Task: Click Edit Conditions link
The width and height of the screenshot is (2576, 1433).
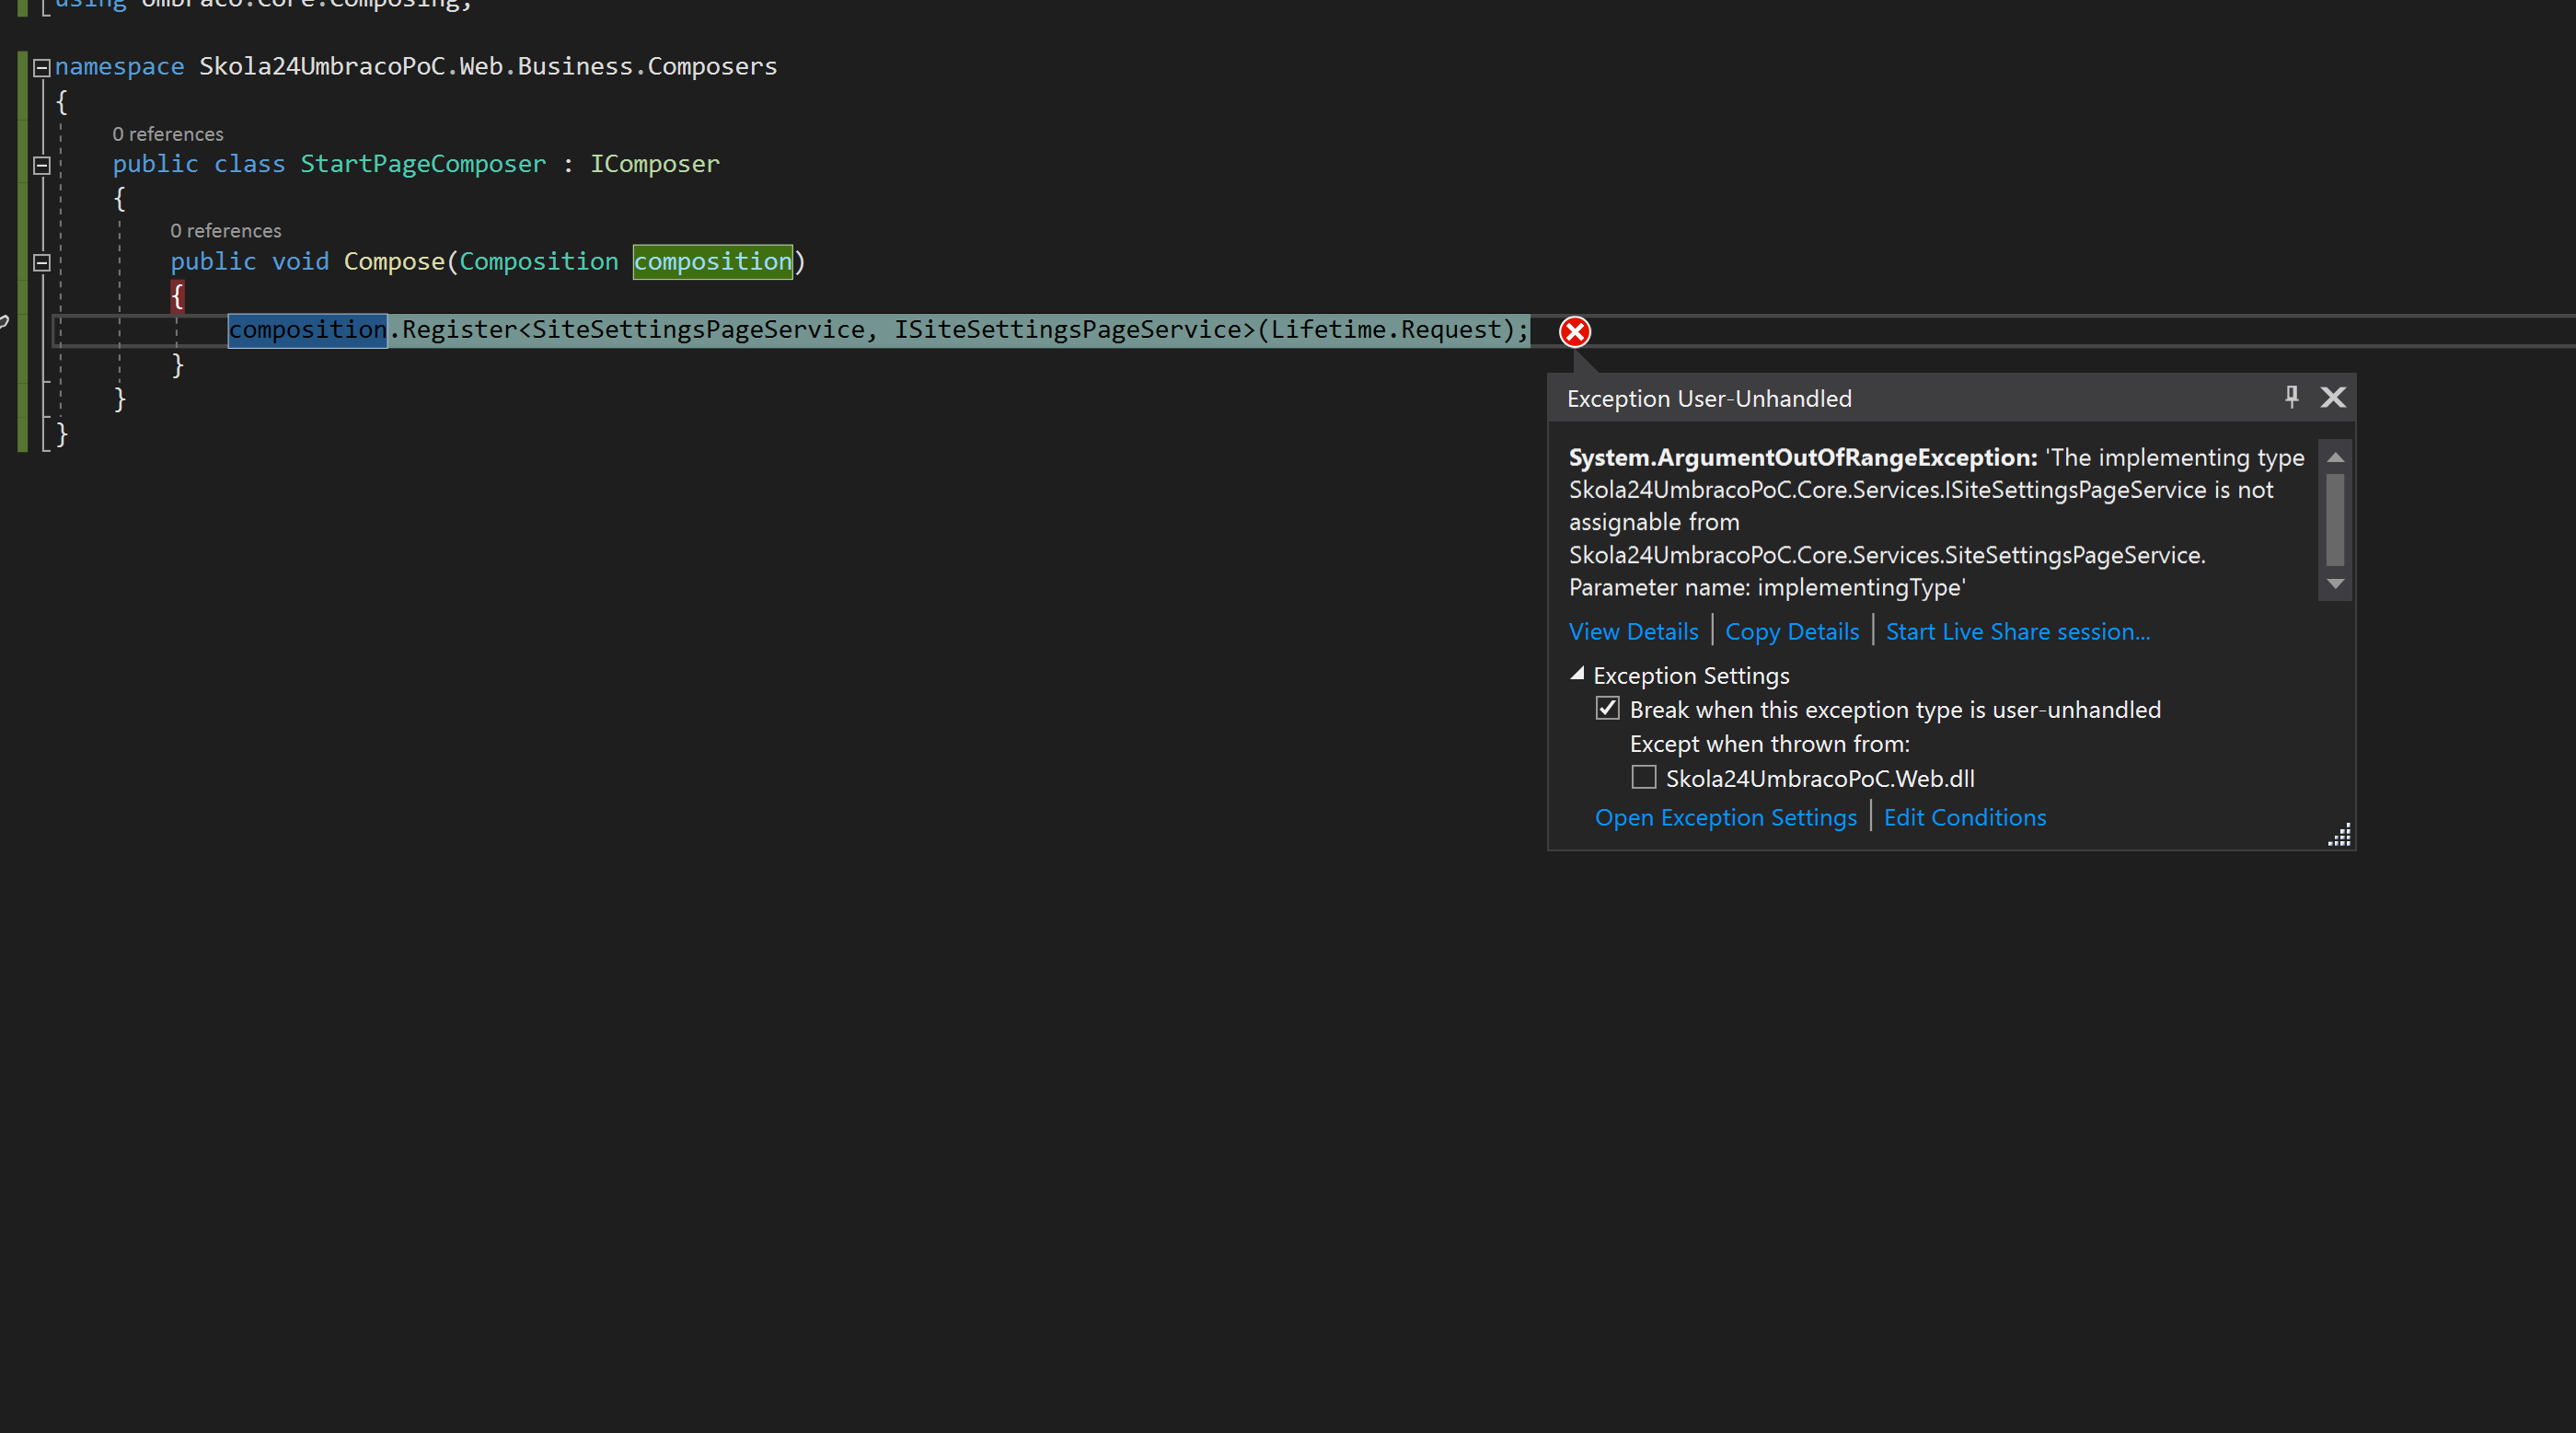Action: (x=1964, y=817)
